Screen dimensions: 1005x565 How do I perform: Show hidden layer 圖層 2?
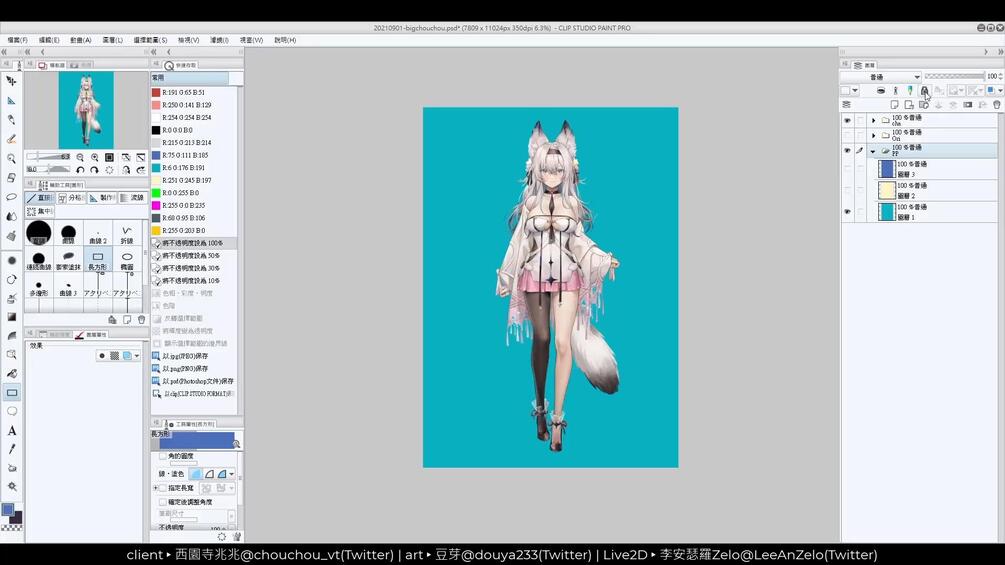tap(847, 190)
